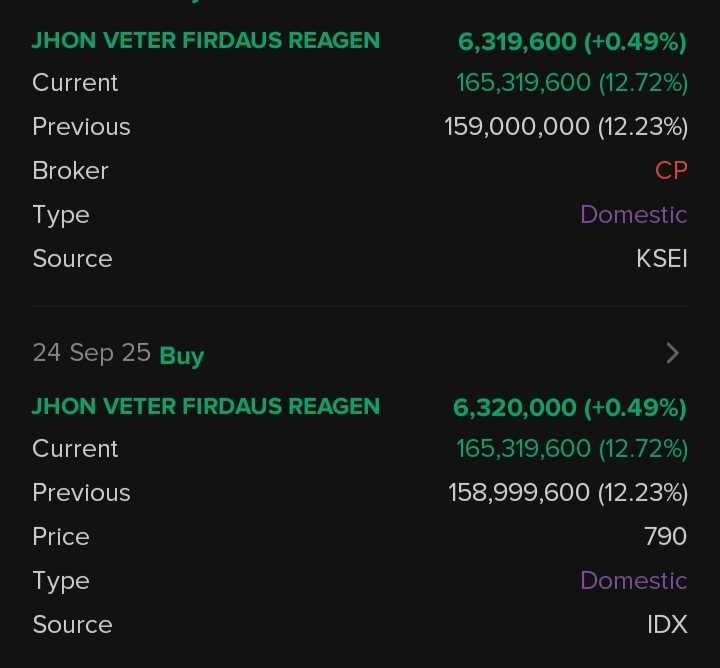Tap the red CP broker code
The width and height of the screenshot is (720, 668).
click(x=671, y=171)
